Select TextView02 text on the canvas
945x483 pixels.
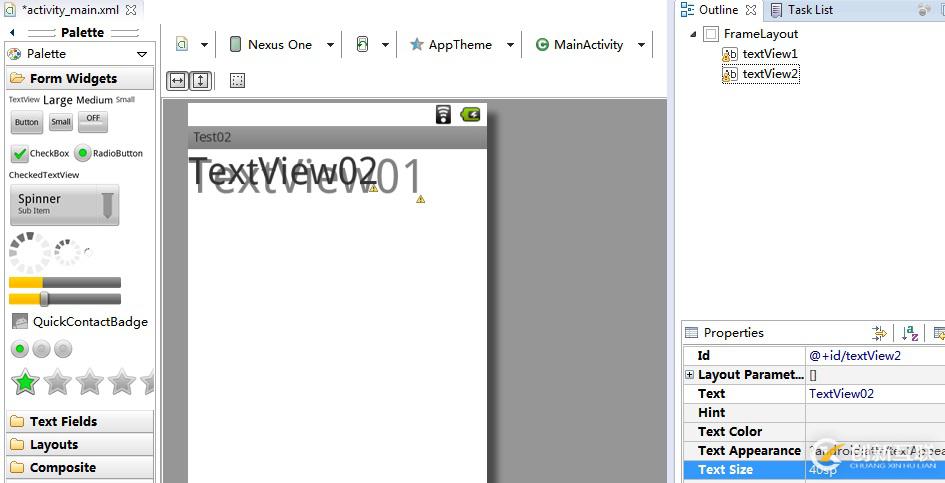point(283,171)
